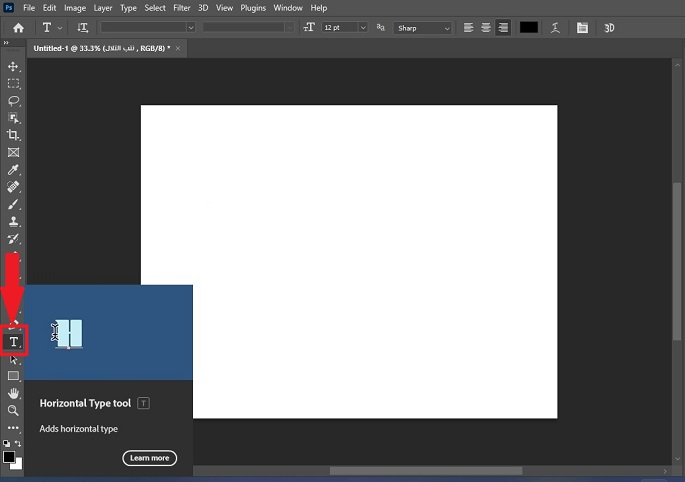Select the Rectangle shape tool
Viewport: 685px width, 482px height.
13,376
